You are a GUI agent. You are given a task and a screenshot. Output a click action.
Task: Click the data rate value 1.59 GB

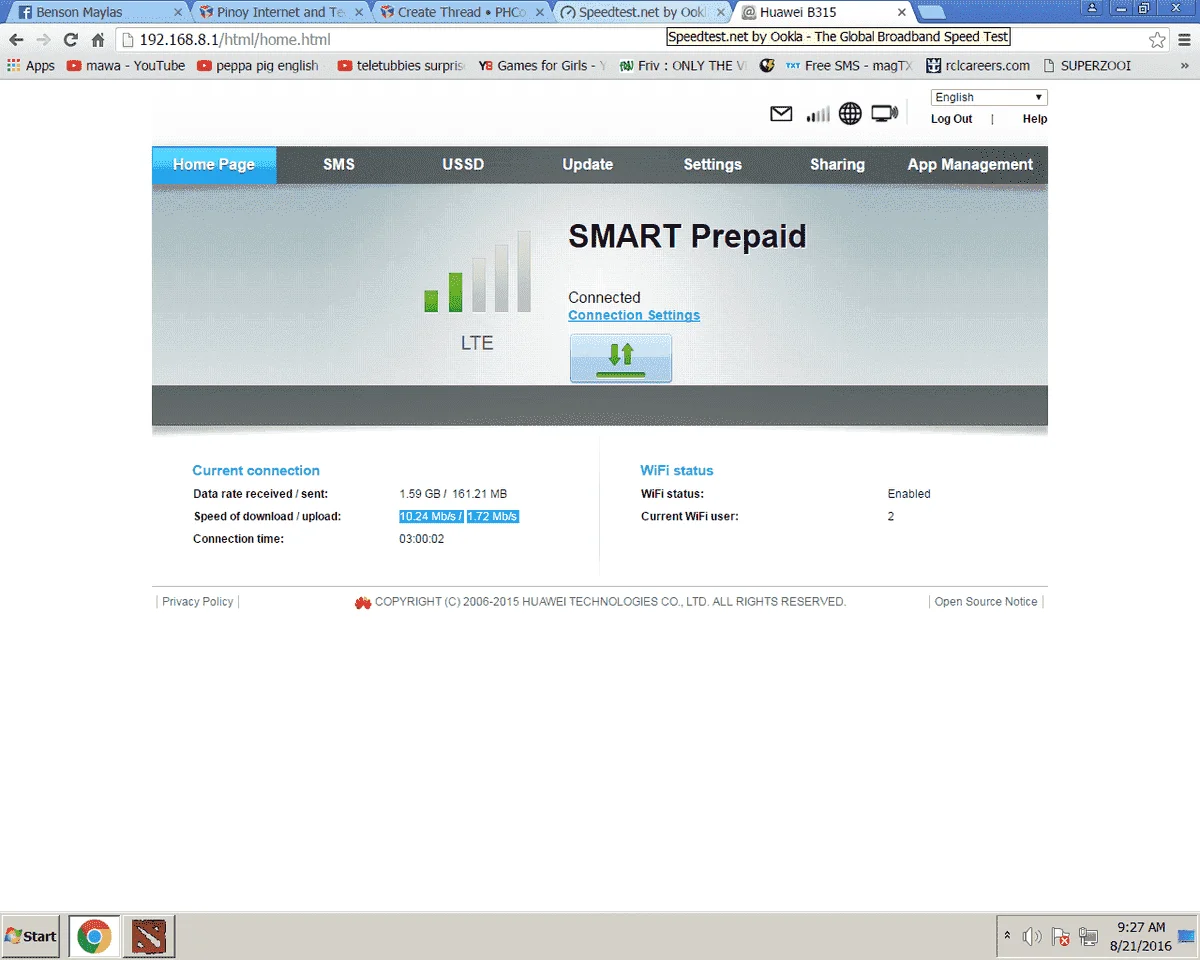pos(420,494)
